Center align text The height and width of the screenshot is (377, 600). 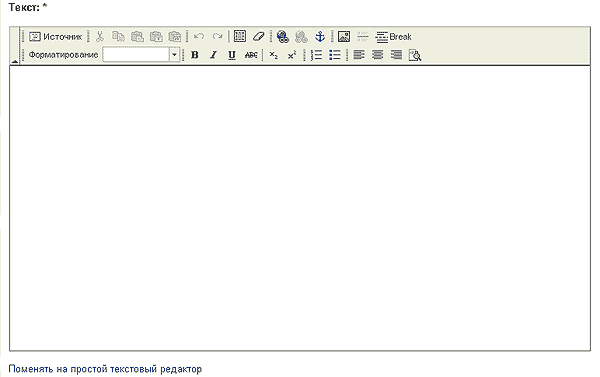377,55
